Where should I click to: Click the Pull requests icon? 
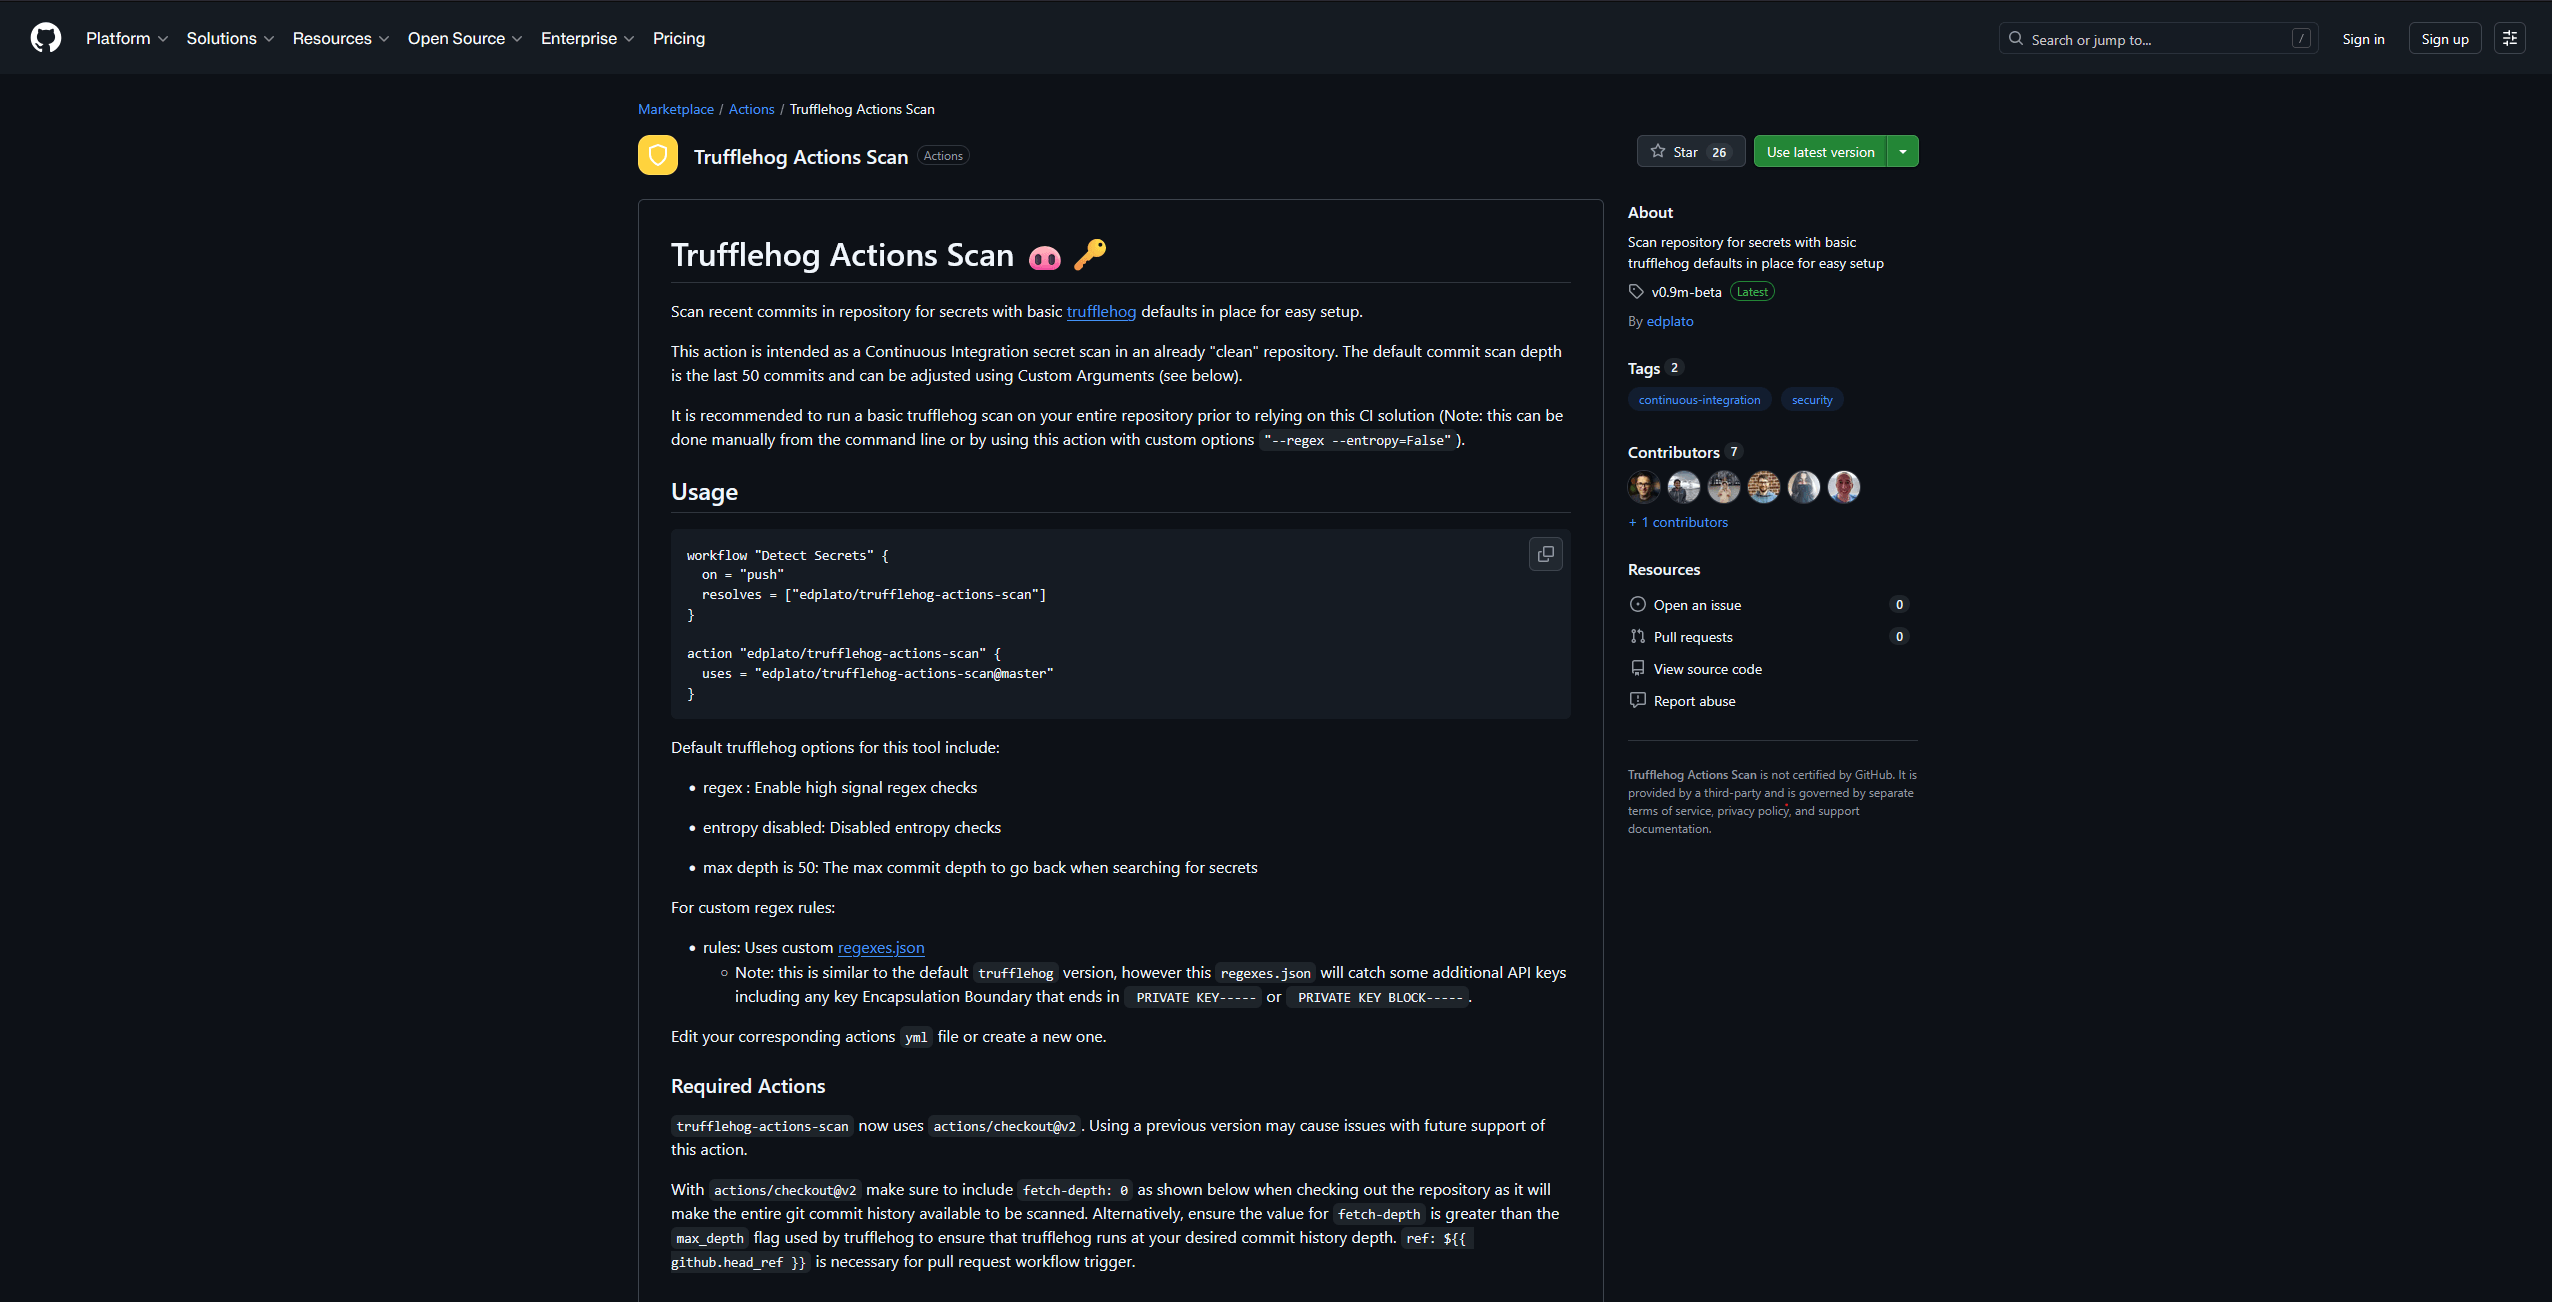pyautogui.click(x=1637, y=636)
